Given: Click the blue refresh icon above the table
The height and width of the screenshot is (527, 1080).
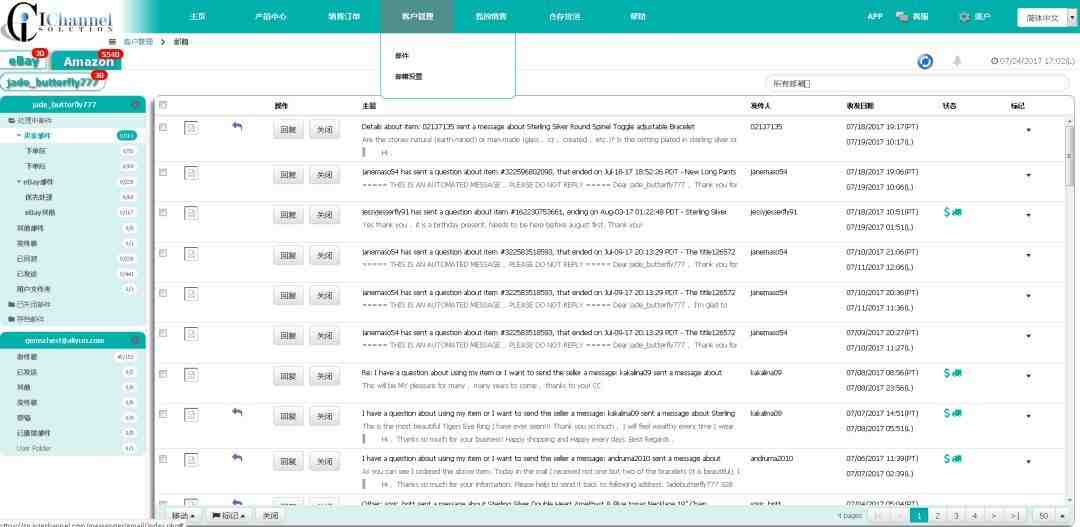Looking at the screenshot, I should click(x=925, y=62).
